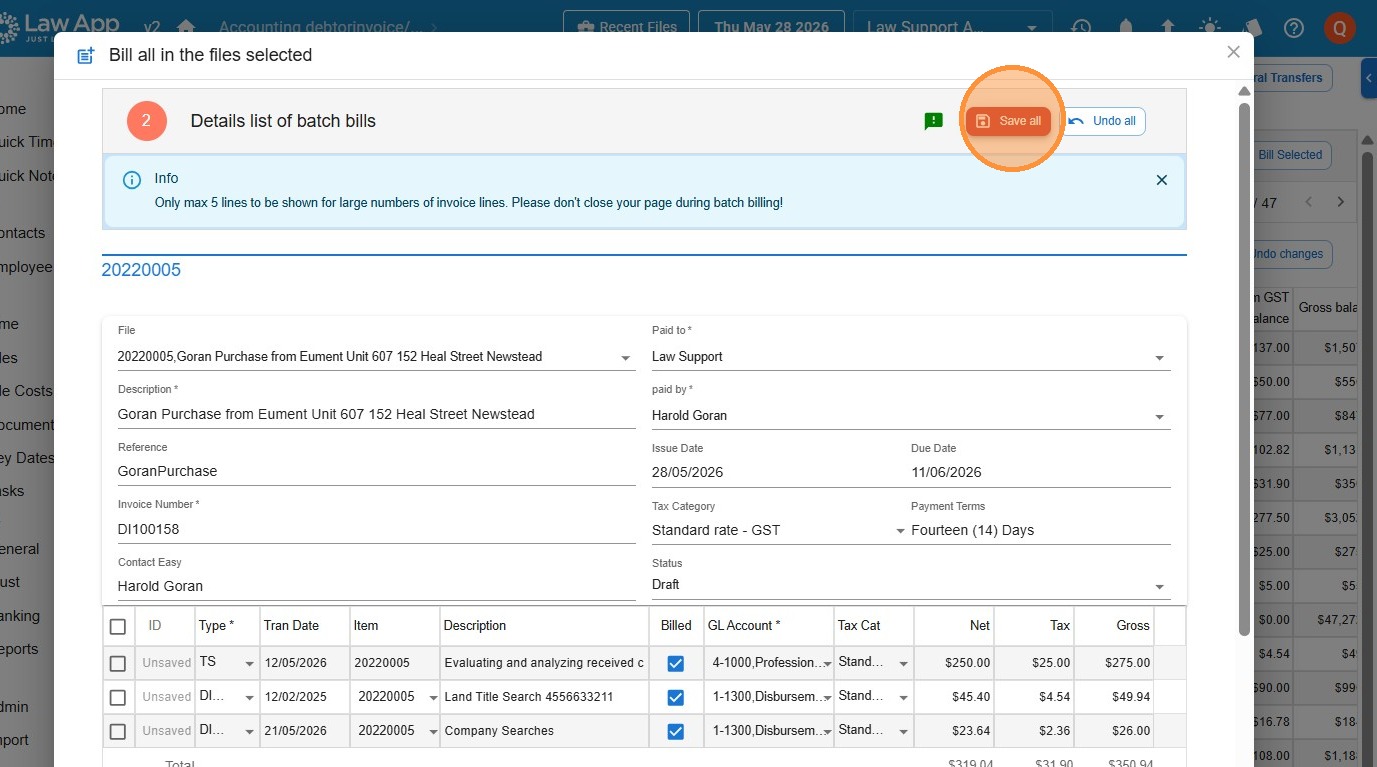The image size is (1377, 767).
Task: Open the paid by dropdown Harold Goran
Action: [x=911, y=416]
